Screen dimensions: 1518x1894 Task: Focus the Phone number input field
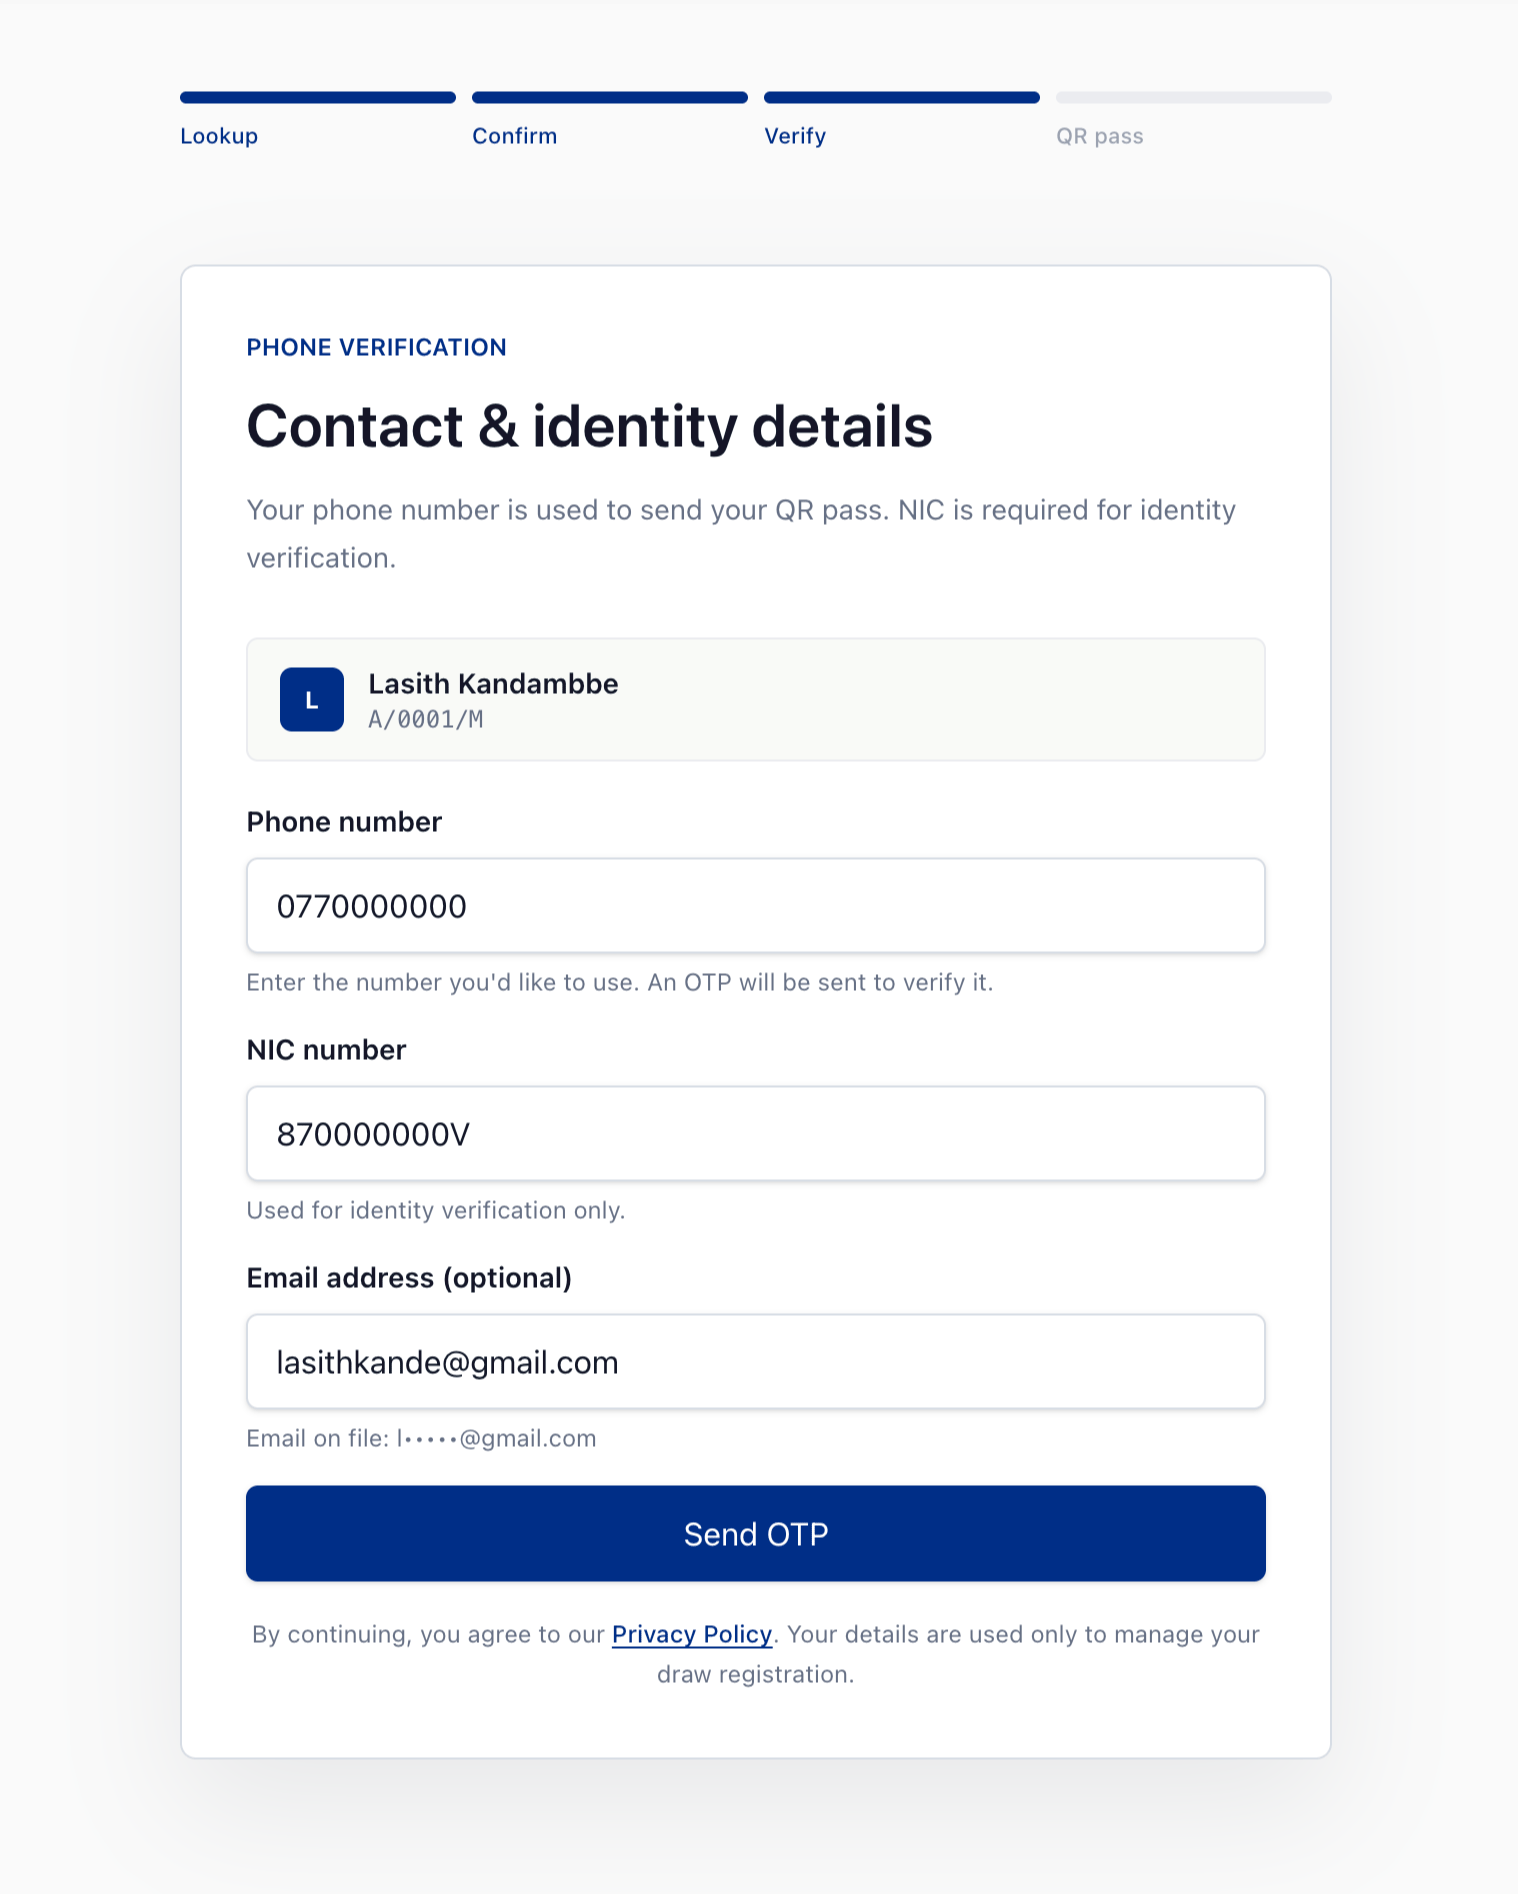pos(756,906)
